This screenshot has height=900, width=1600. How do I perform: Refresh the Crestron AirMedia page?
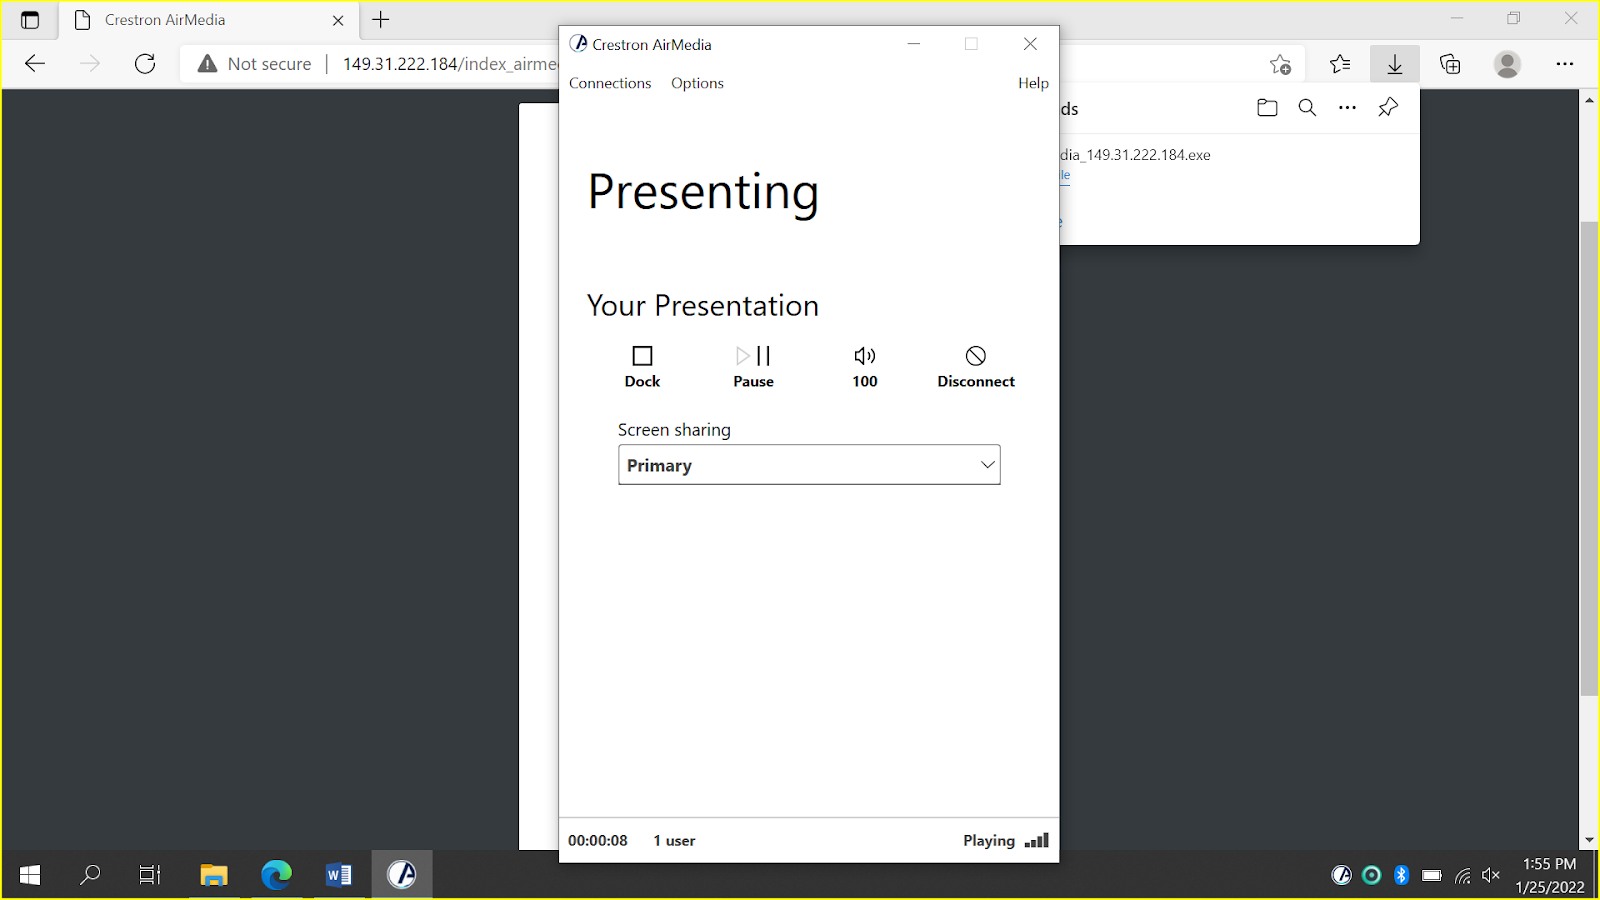(145, 64)
